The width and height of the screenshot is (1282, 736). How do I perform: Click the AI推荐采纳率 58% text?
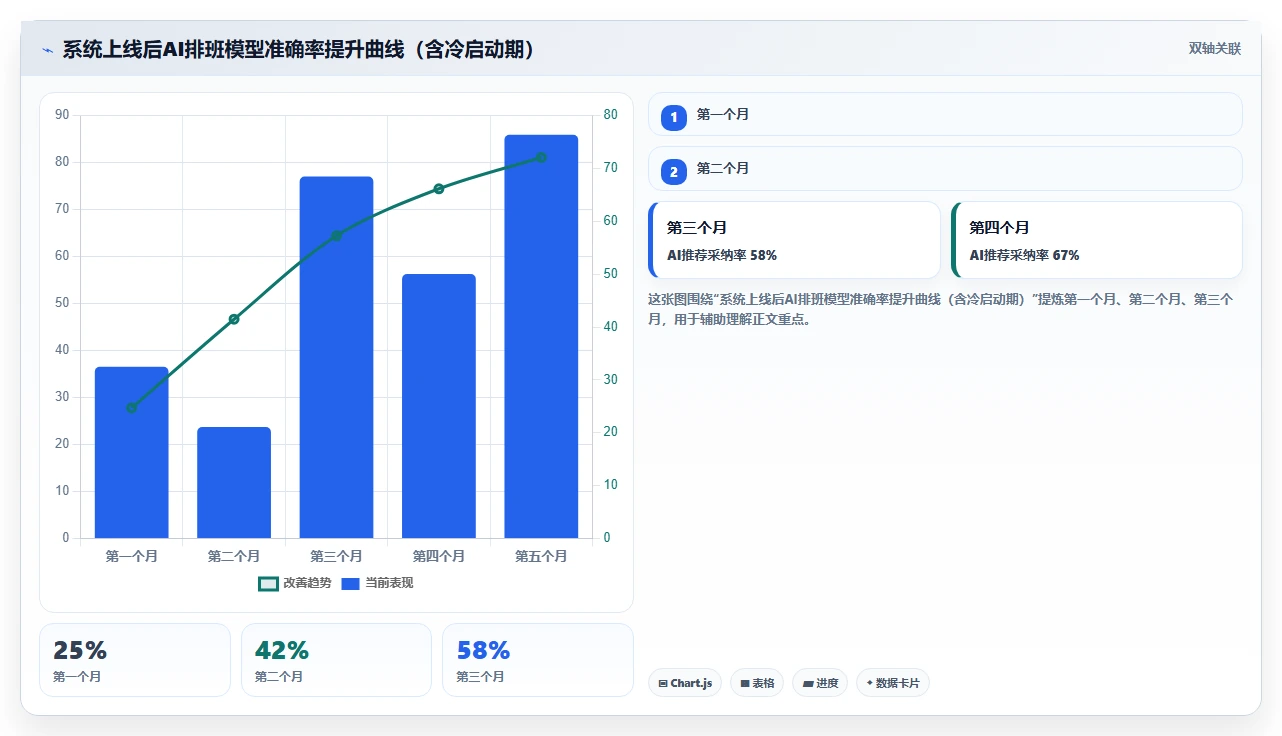[x=722, y=255]
